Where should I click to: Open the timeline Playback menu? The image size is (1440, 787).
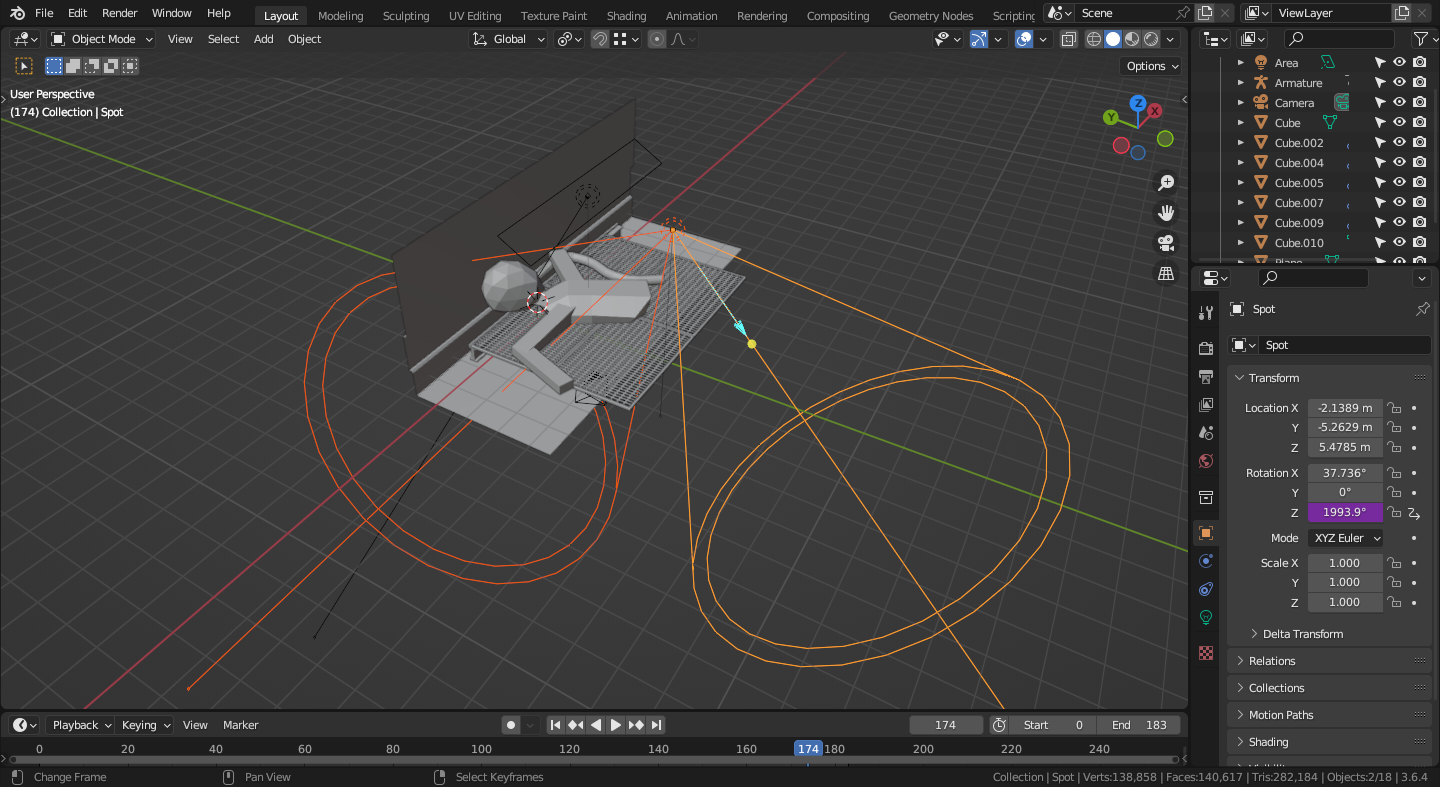tap(83, 725)
